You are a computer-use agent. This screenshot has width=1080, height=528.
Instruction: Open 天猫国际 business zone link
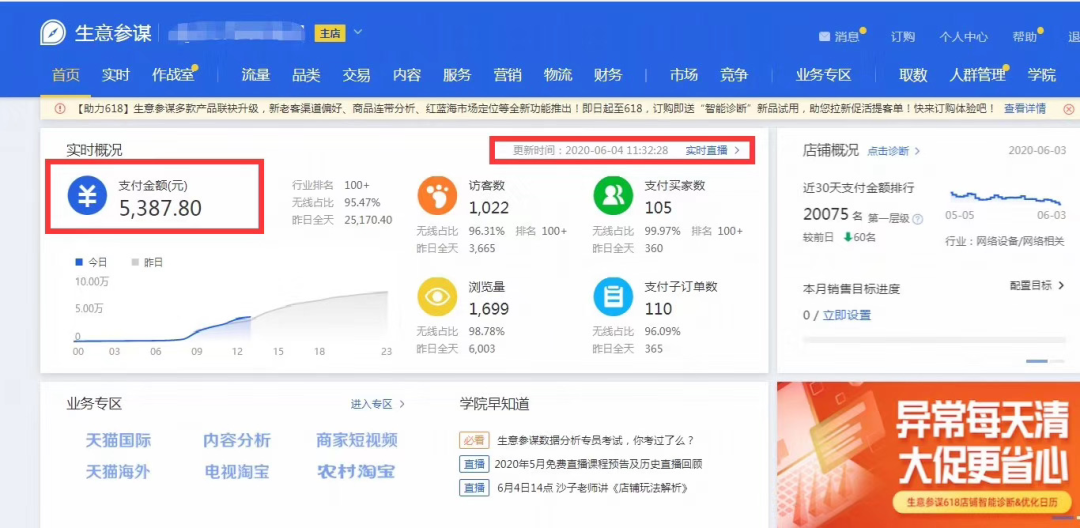(118, 441)
